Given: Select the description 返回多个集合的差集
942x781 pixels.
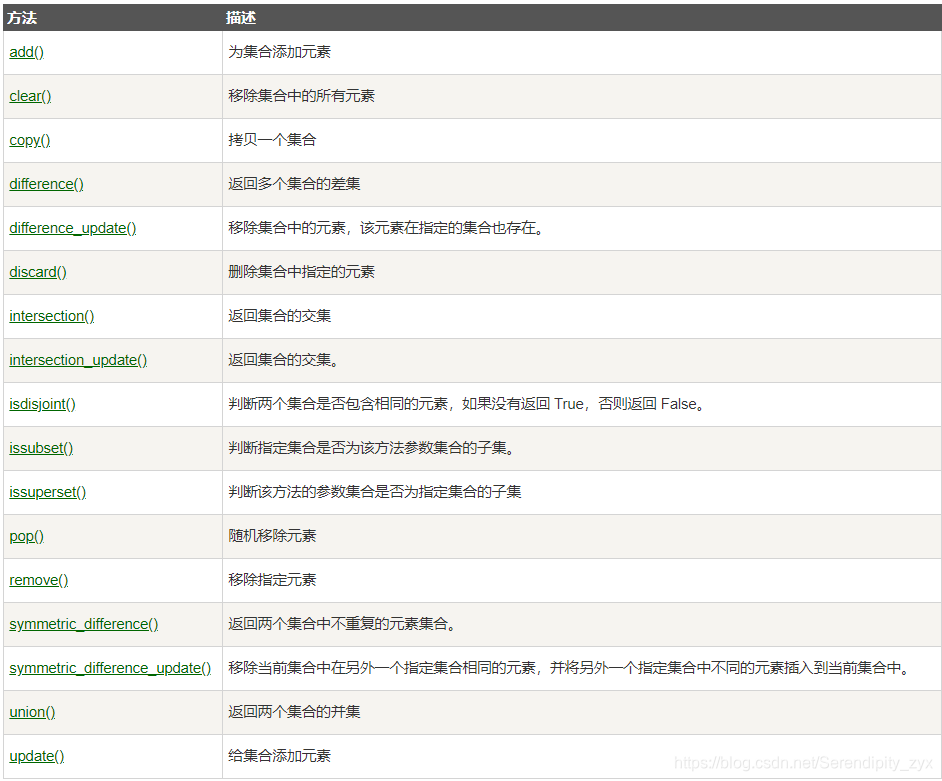Looking at the screenshot, I should coord(294,184).
